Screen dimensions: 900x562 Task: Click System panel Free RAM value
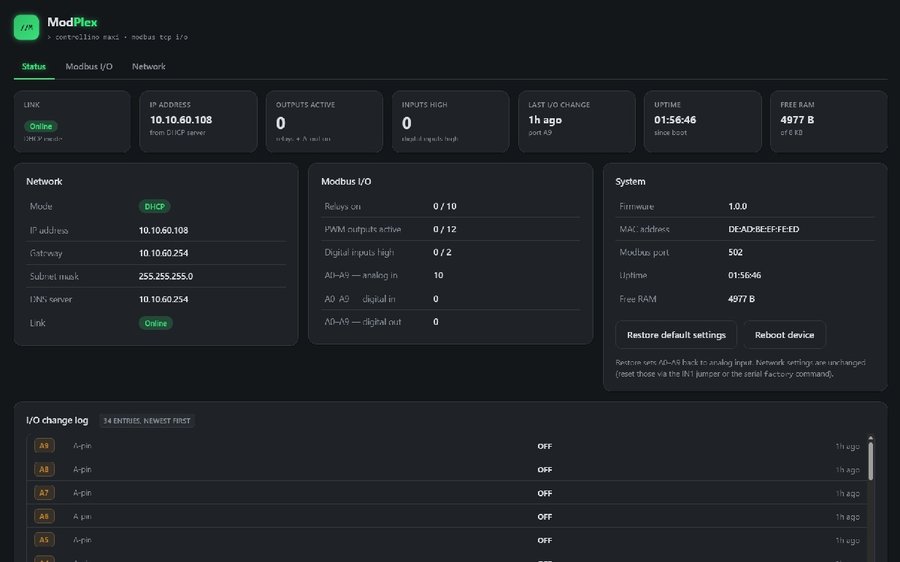tap(741, 299)
